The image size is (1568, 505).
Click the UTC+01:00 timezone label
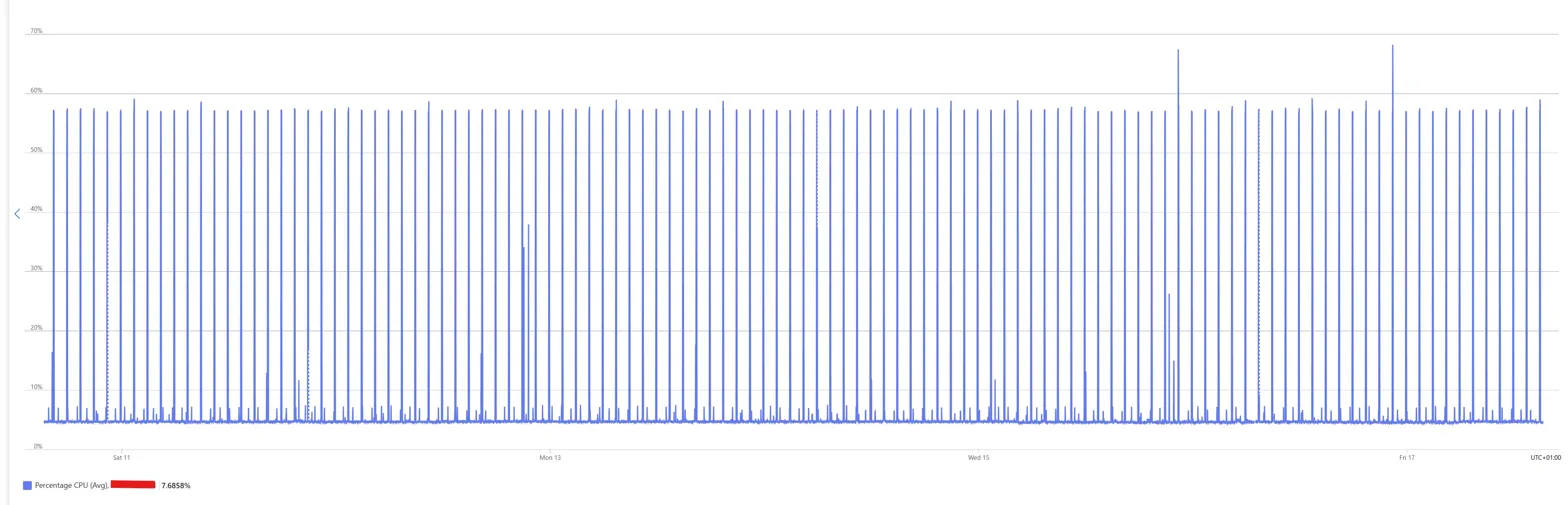1544,458
